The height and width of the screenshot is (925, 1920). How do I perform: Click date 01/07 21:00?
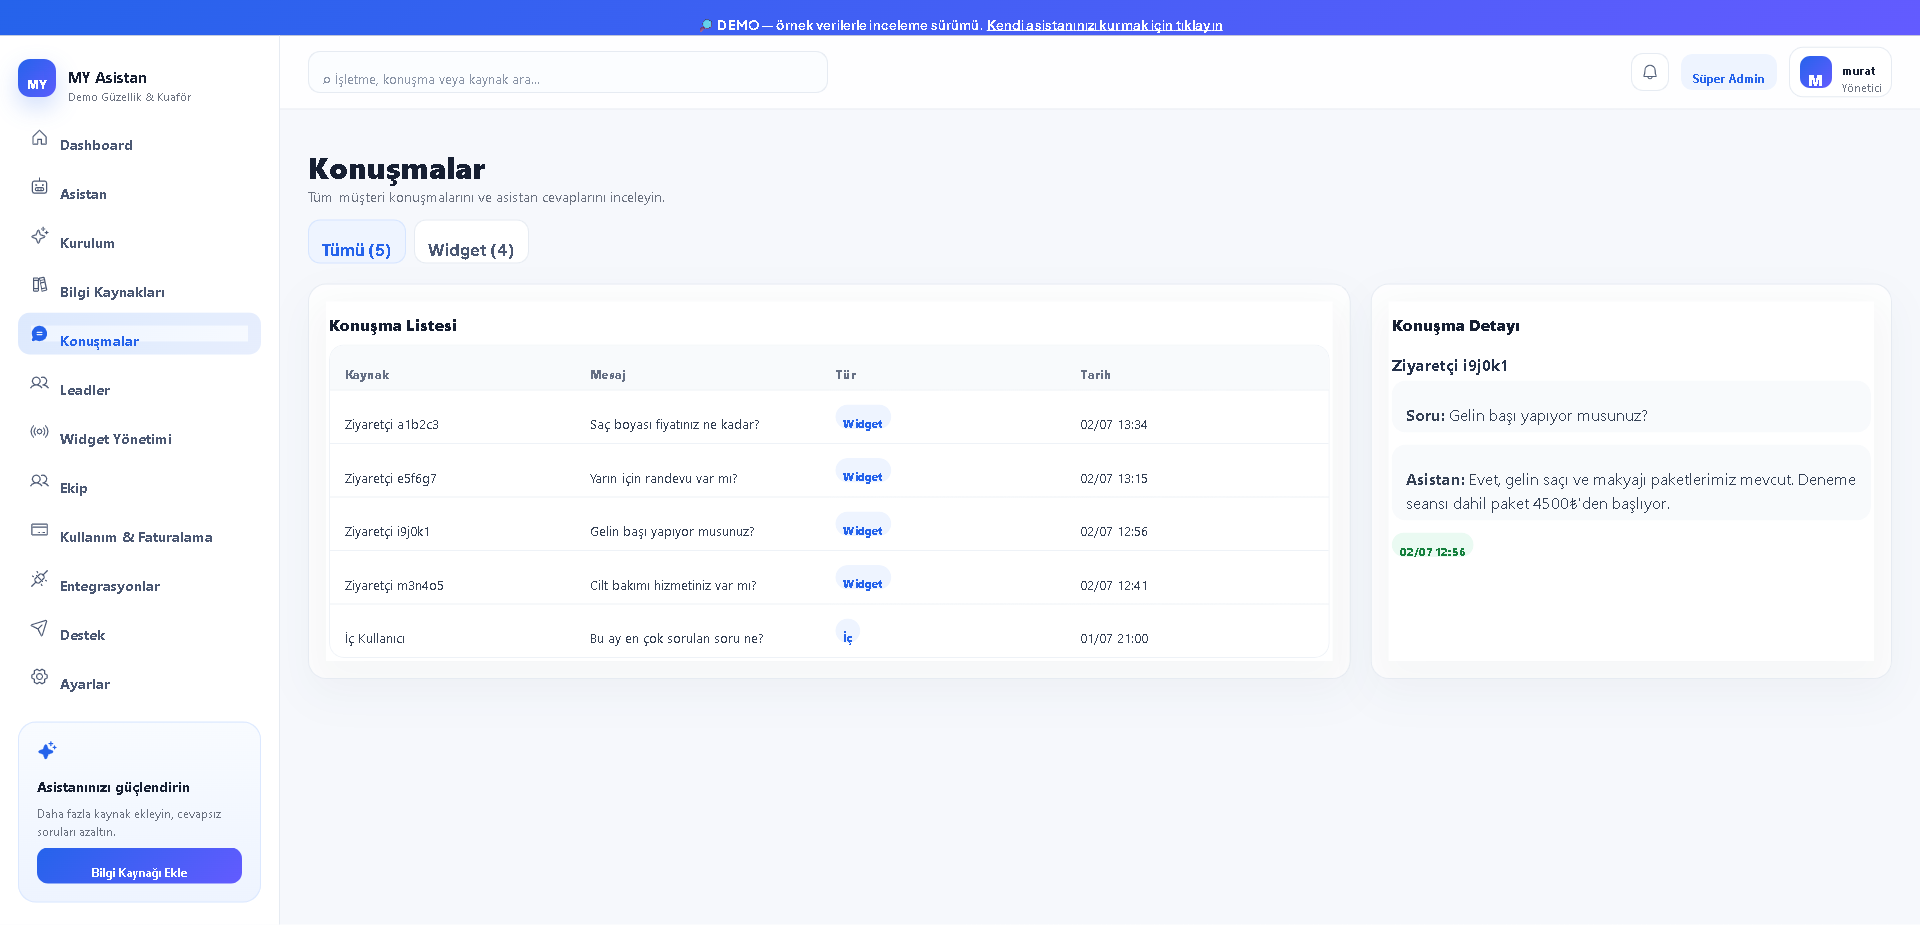pyautogui.click(x=1114, y=639)
